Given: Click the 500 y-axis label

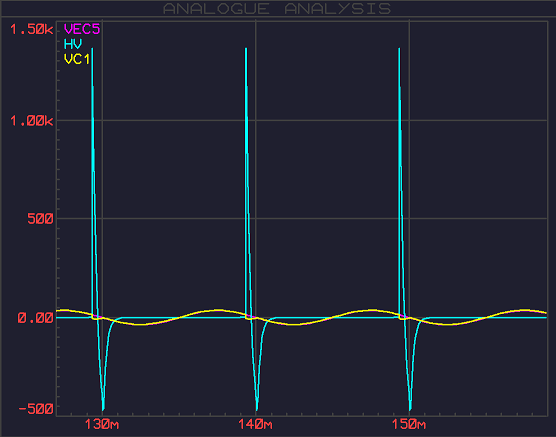Looking at the screenshot, I should point(40,219).
